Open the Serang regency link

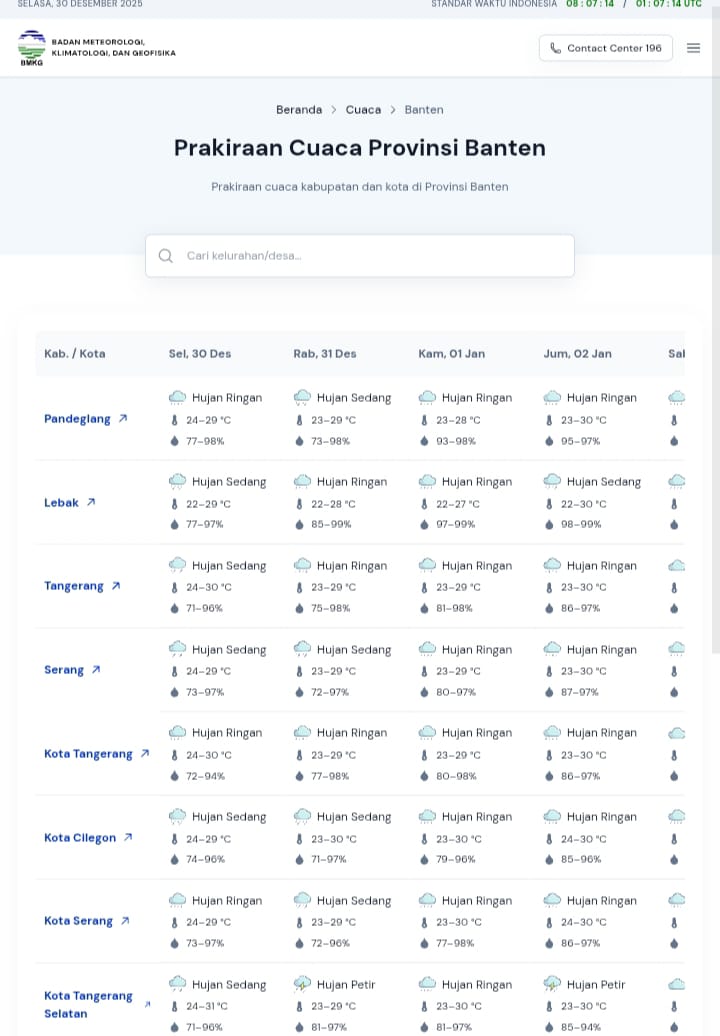[x=64, y=670]
